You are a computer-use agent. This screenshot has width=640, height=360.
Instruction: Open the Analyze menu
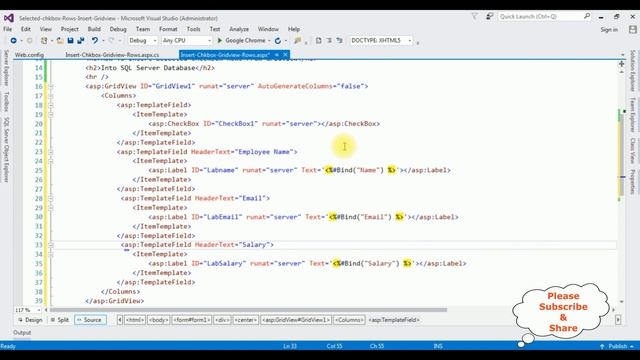[239, 29]
